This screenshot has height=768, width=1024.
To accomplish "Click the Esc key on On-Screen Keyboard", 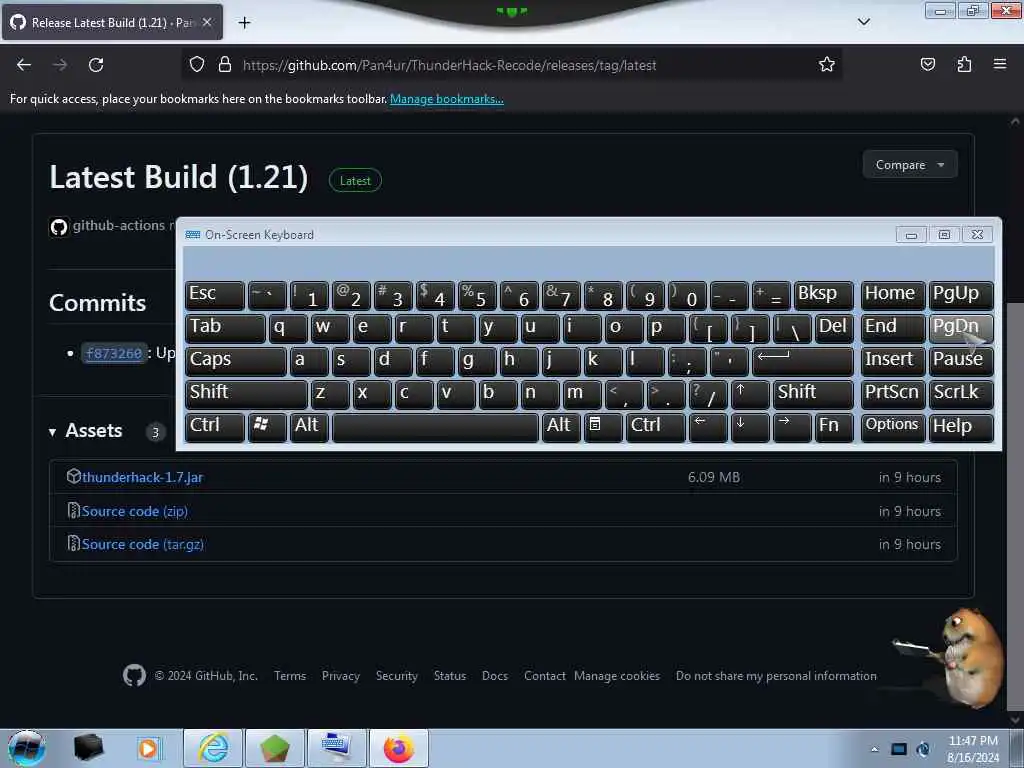I will pyautogui.click(x=215, y=295).
